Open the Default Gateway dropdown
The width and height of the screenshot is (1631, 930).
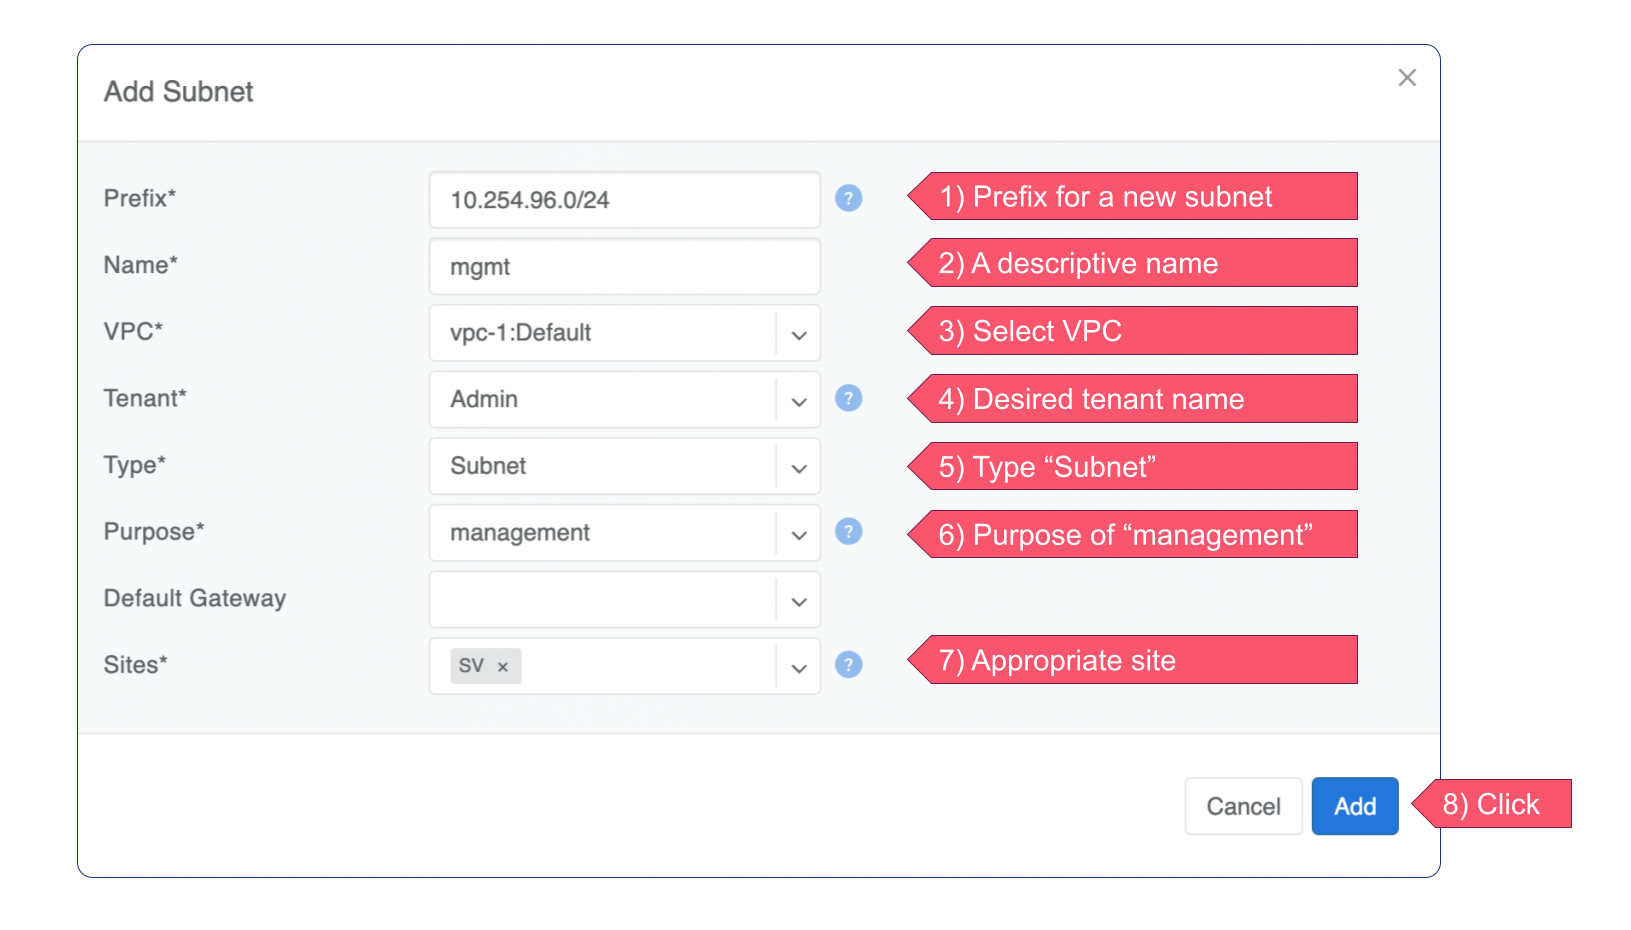798,601
